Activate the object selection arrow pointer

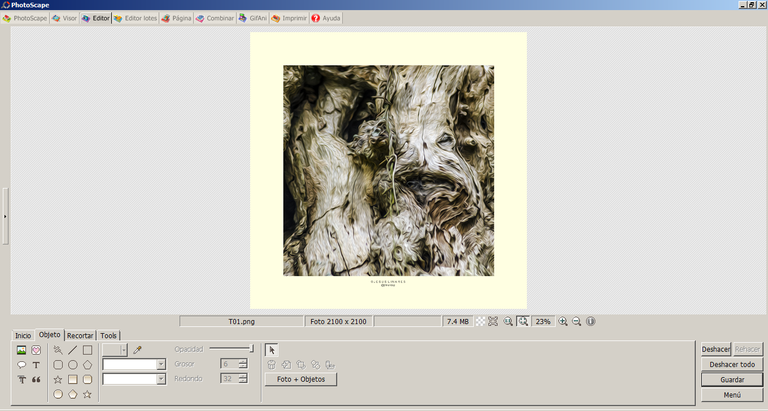[272, 350]
